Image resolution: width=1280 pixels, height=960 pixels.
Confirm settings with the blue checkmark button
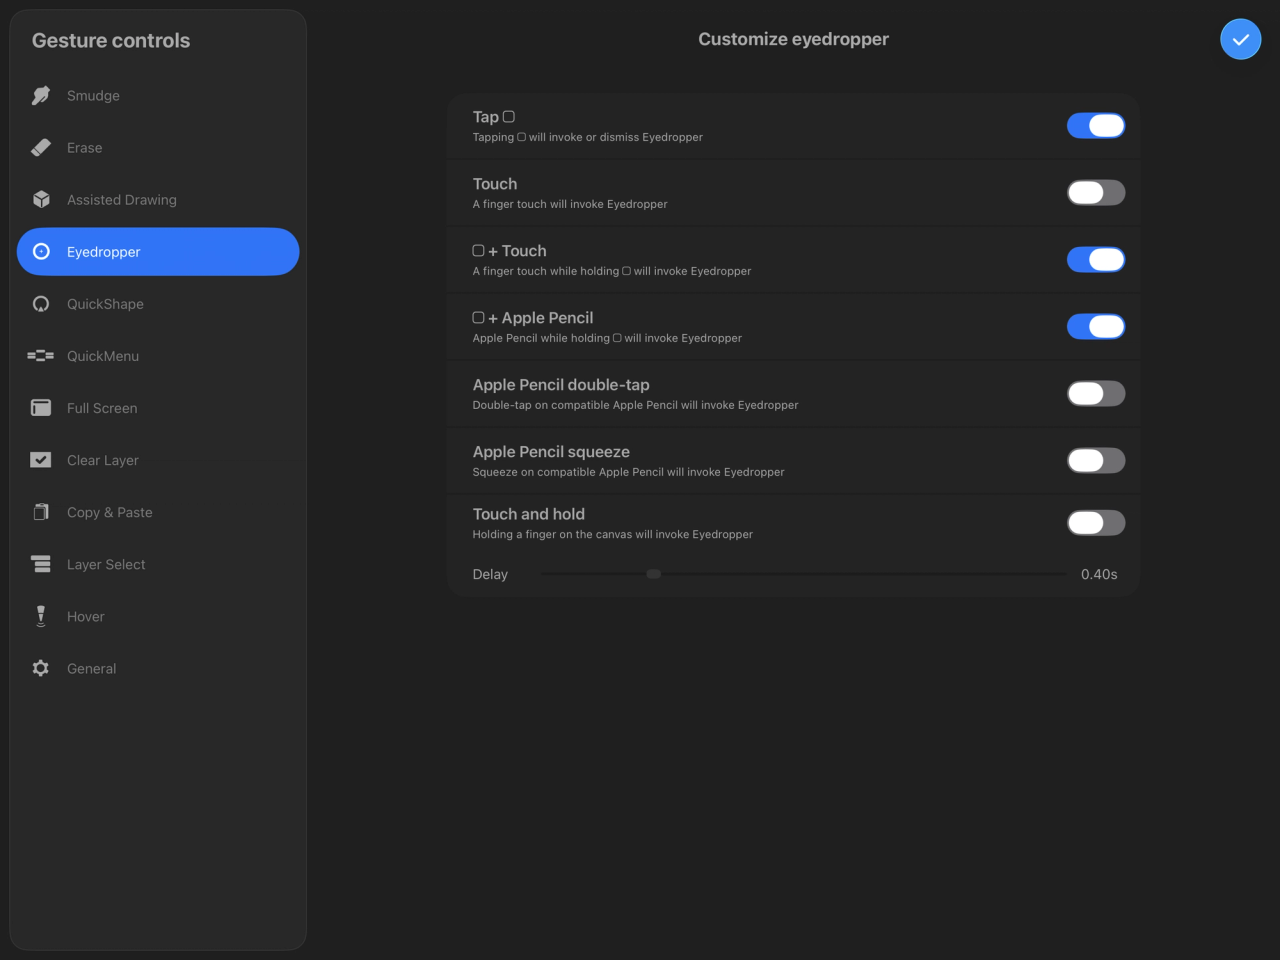[1241, 39]
